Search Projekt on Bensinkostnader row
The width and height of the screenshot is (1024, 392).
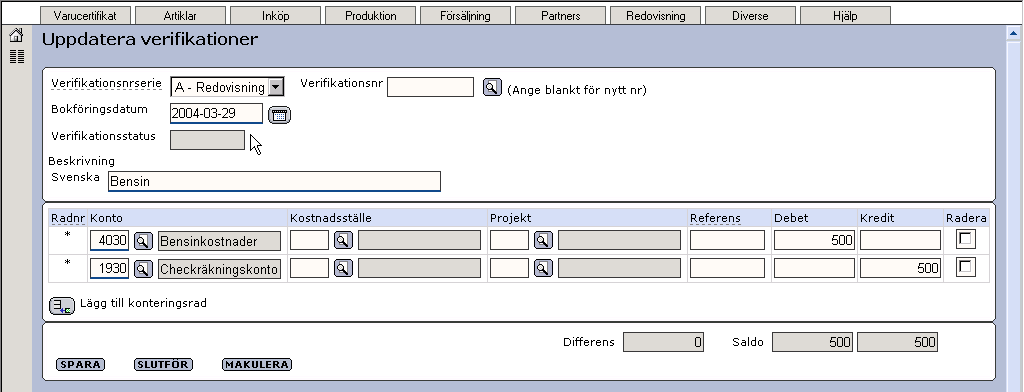(x=543, y=240)
